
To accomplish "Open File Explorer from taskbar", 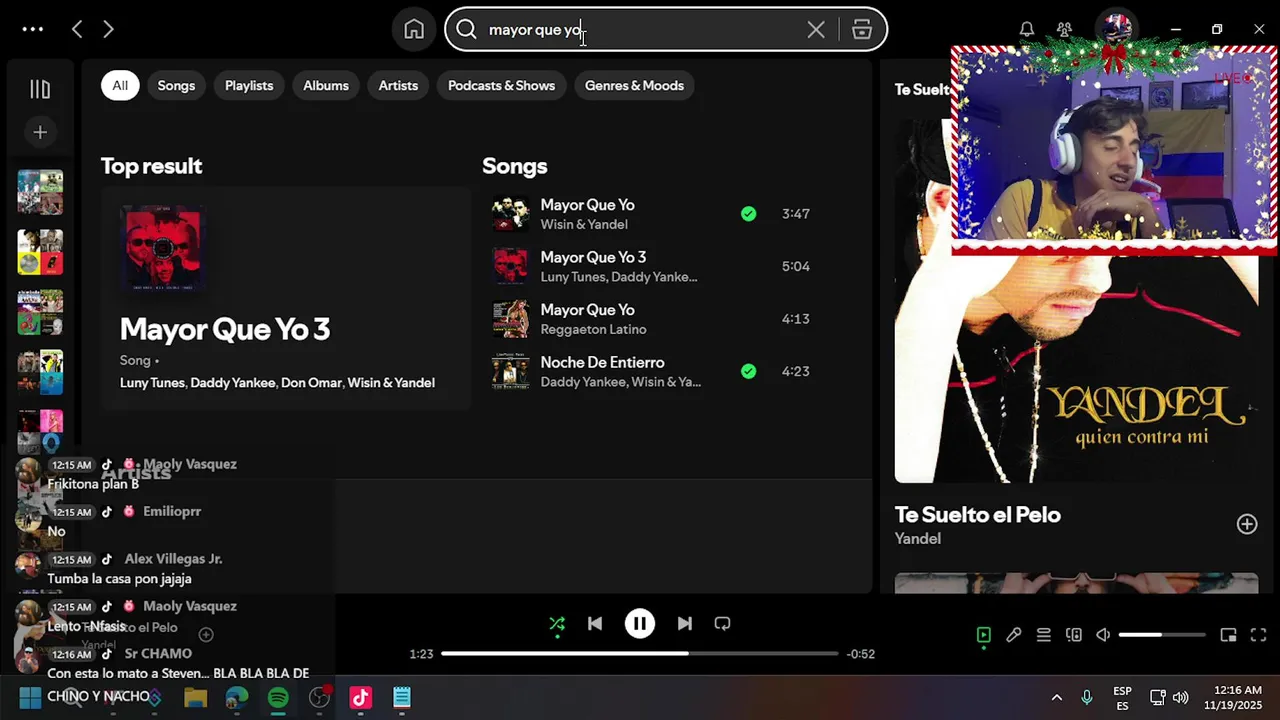I will [x=195, y=698].
